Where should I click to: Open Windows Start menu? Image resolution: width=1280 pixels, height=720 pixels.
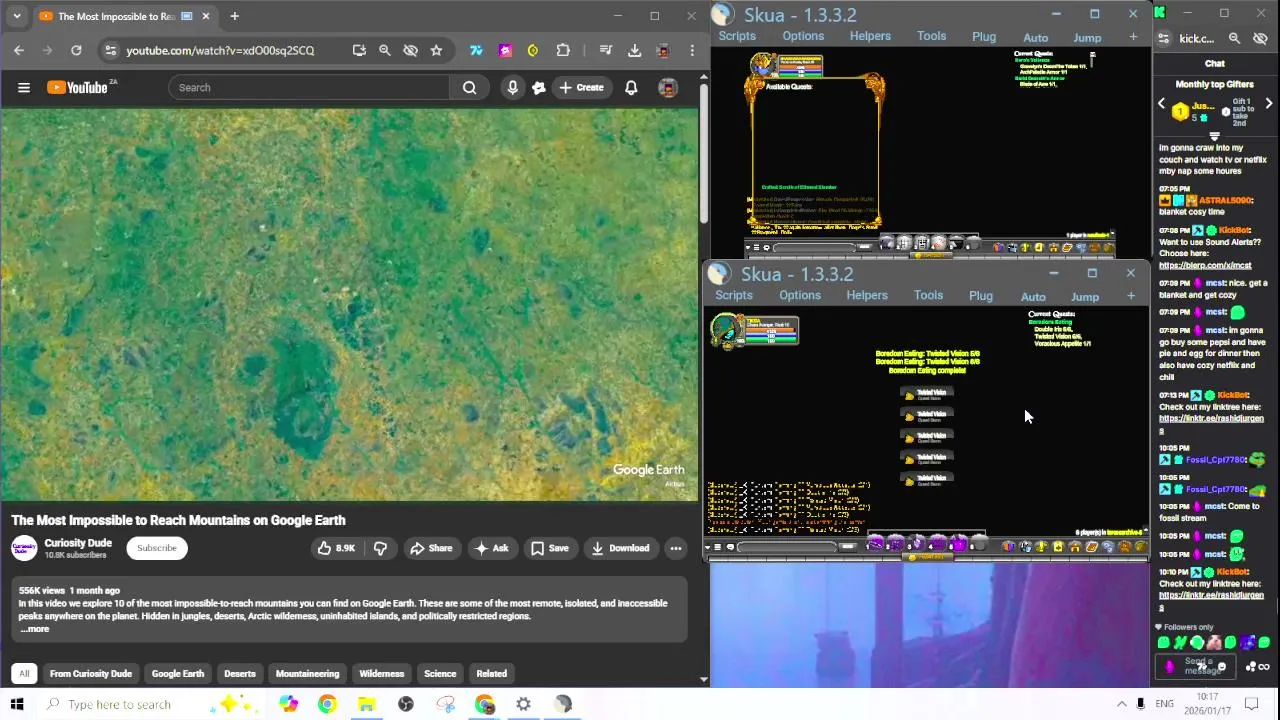tap(17, 704)
